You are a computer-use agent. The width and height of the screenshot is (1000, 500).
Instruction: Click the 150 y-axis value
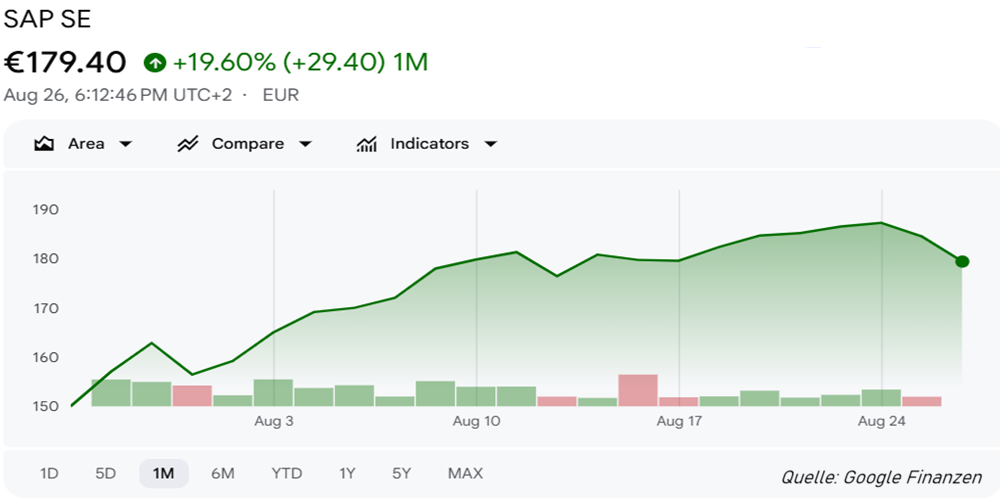tap(45, 406)
